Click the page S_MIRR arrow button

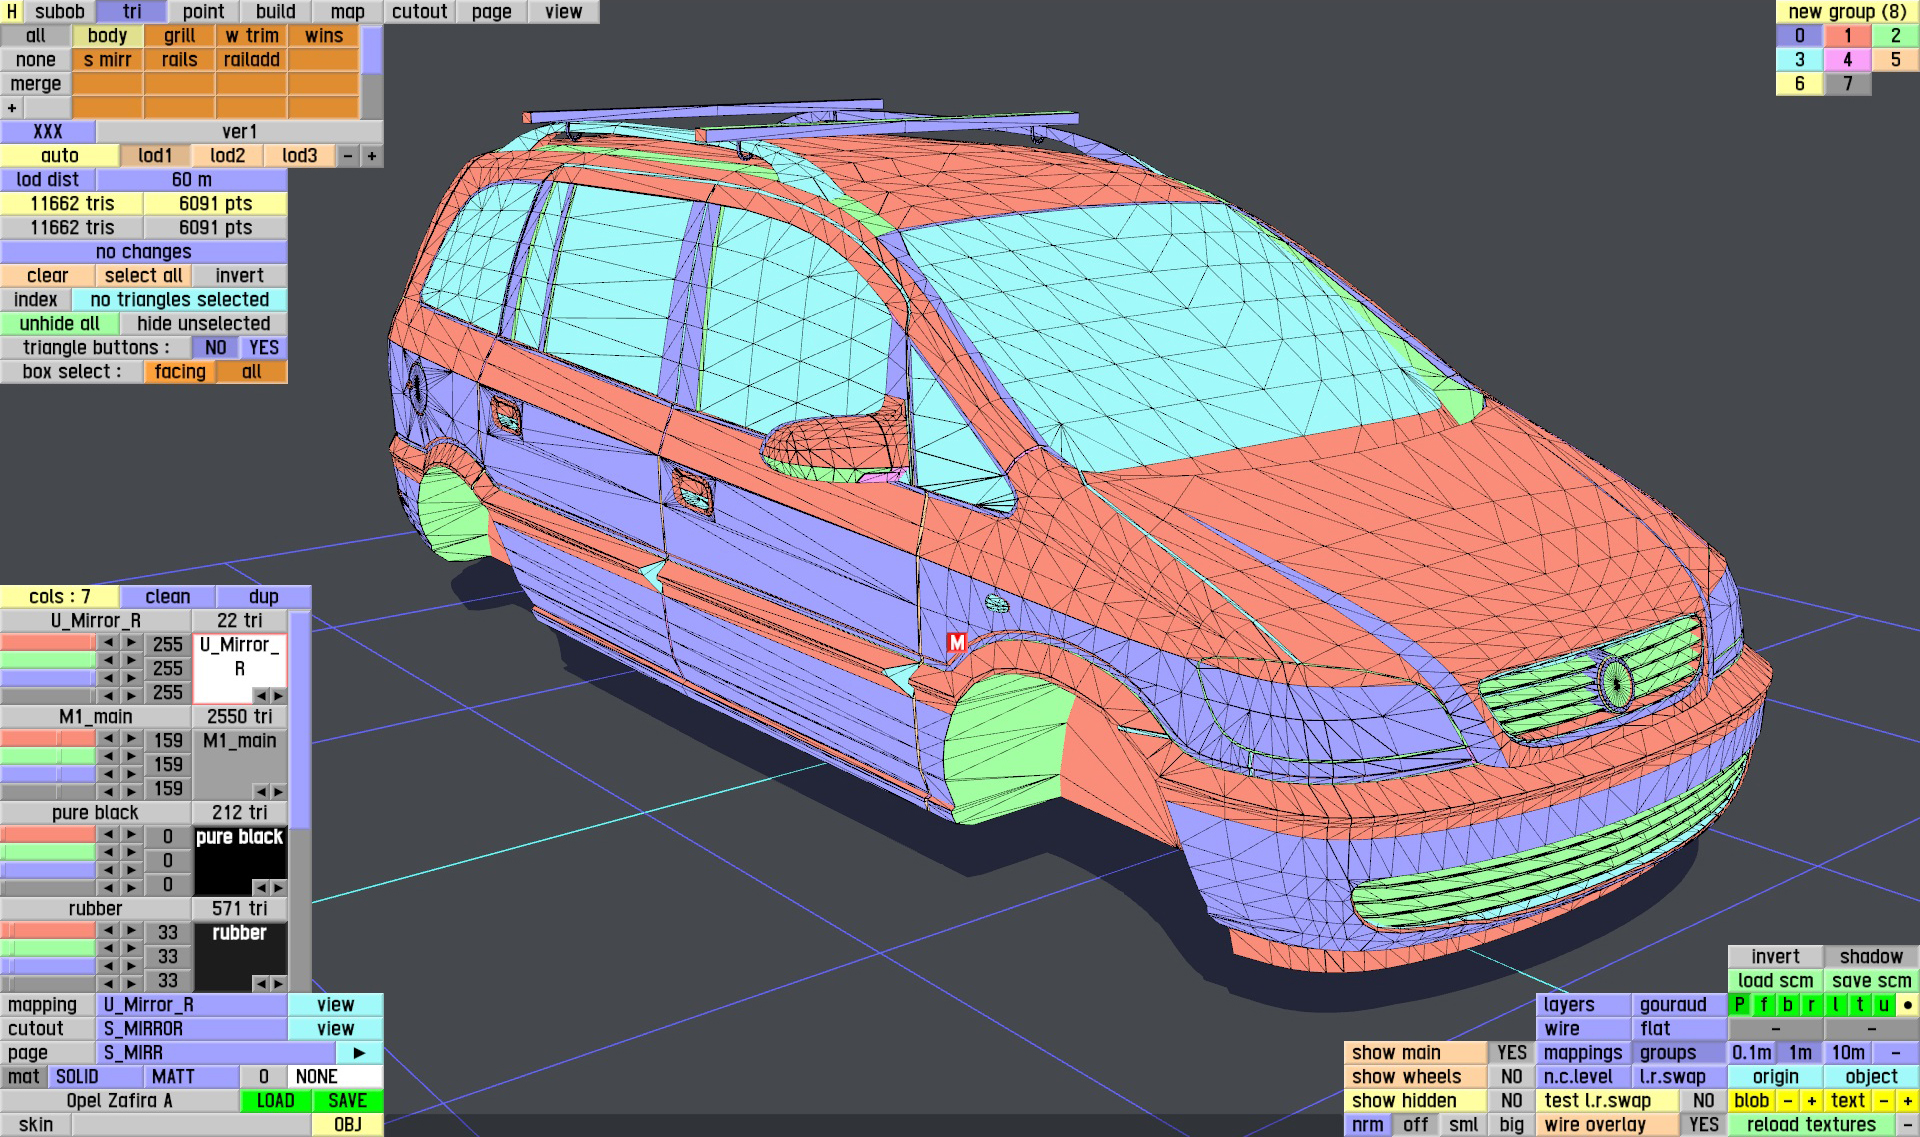359,1053
